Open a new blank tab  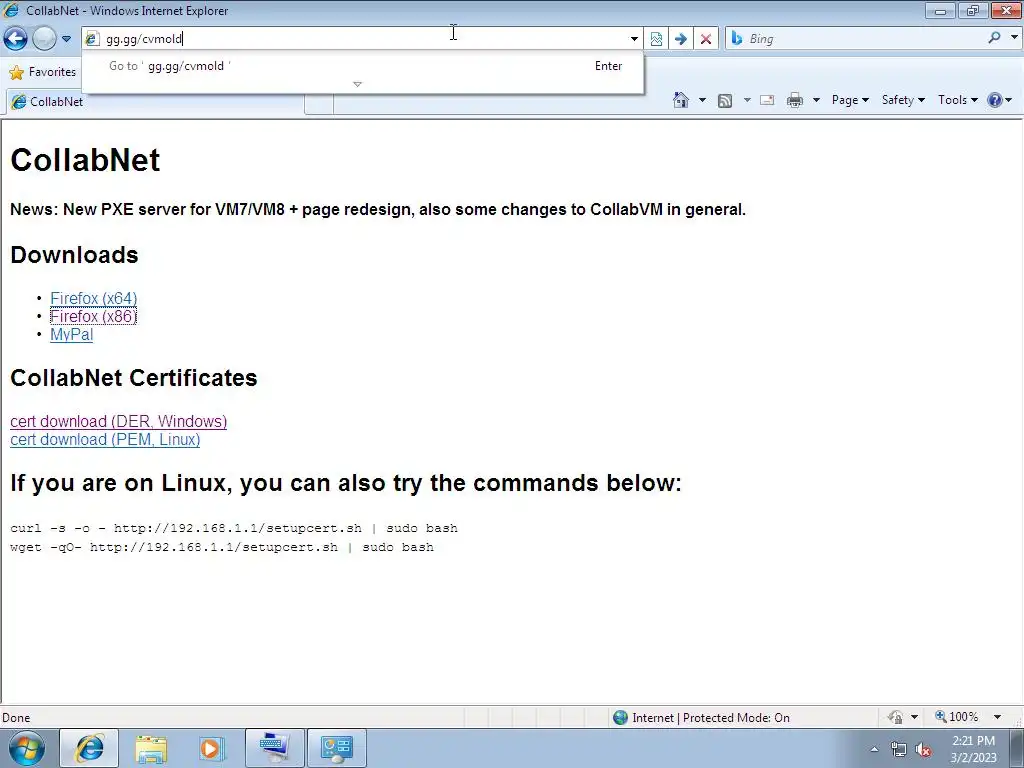[319, 103]
